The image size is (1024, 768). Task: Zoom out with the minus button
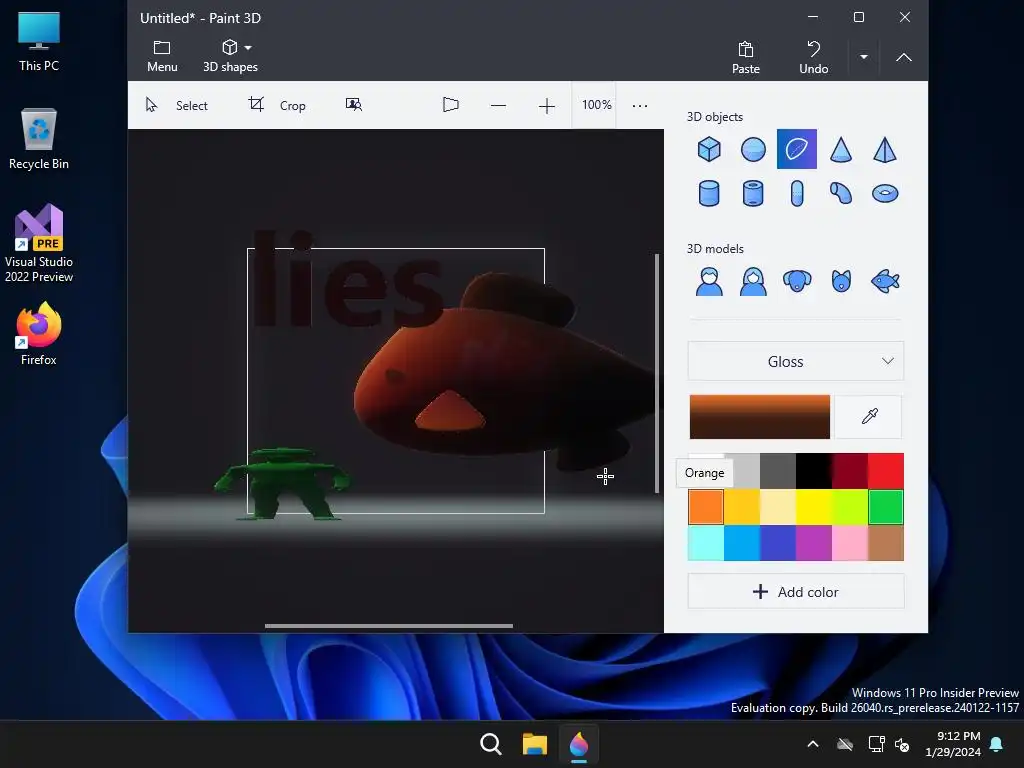(498, 105)
